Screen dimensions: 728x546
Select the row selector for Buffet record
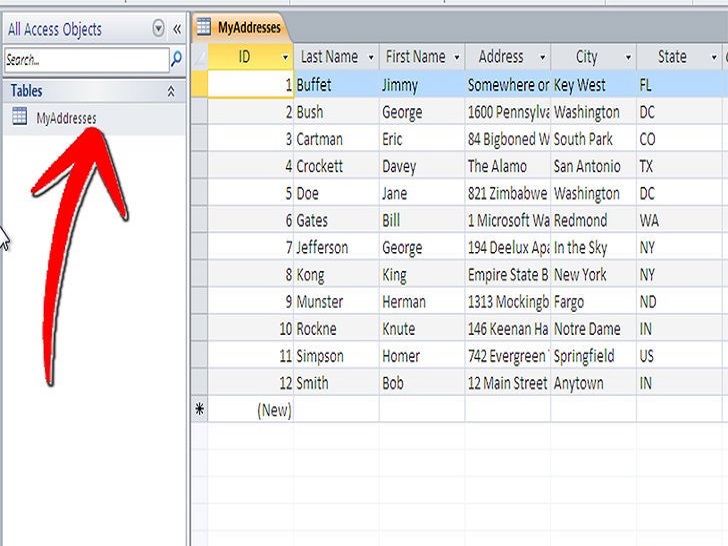coord(199,85)
